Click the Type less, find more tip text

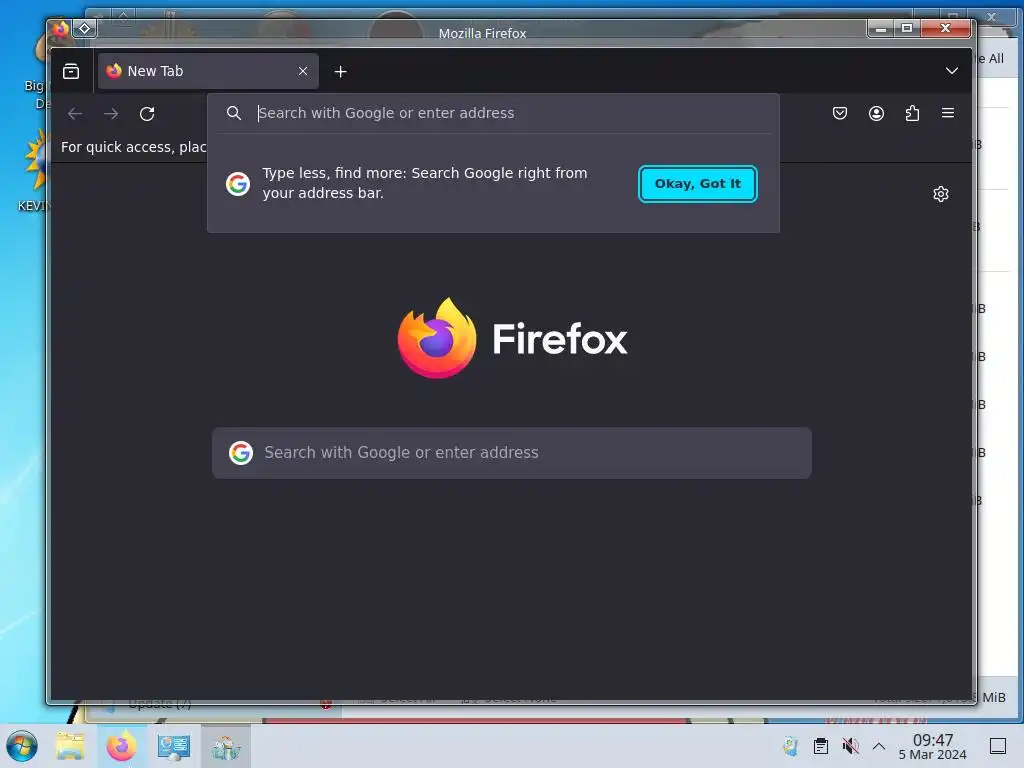pyautogui.click(x=424, y=183)
